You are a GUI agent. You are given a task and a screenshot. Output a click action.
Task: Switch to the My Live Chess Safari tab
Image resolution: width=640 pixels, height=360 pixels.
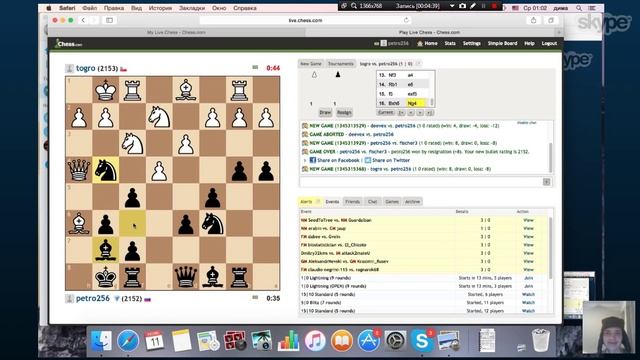[x=176, y=32]
